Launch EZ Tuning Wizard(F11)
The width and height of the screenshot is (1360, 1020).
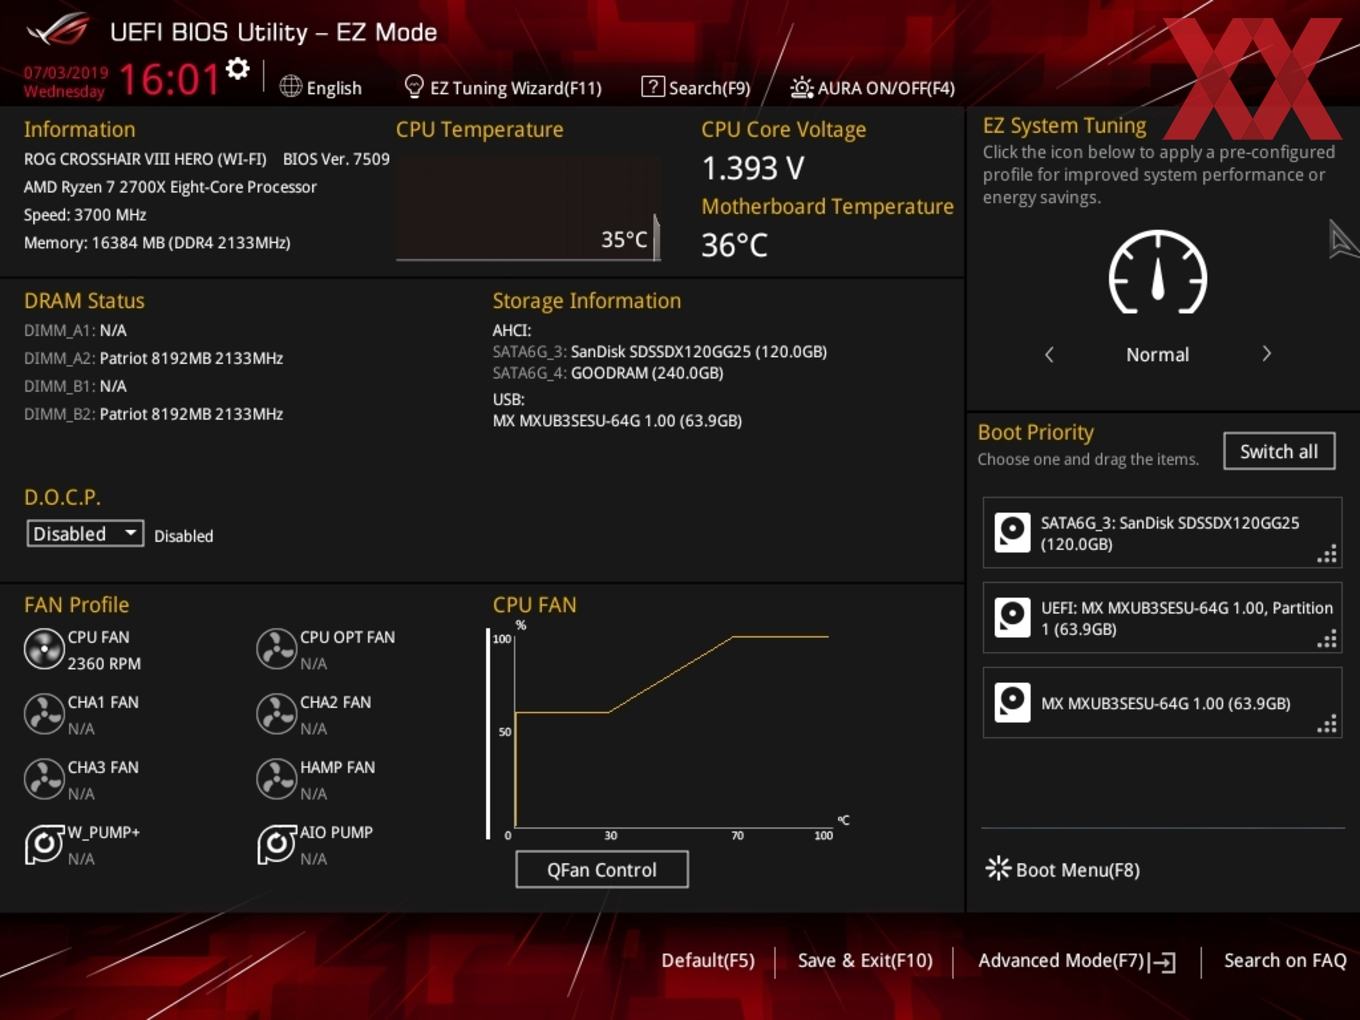516,88
